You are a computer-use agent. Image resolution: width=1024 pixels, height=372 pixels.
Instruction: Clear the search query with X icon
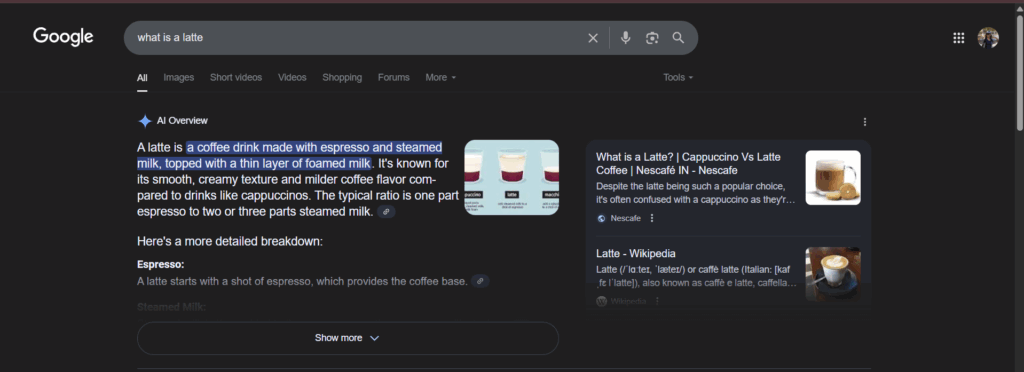593,38
